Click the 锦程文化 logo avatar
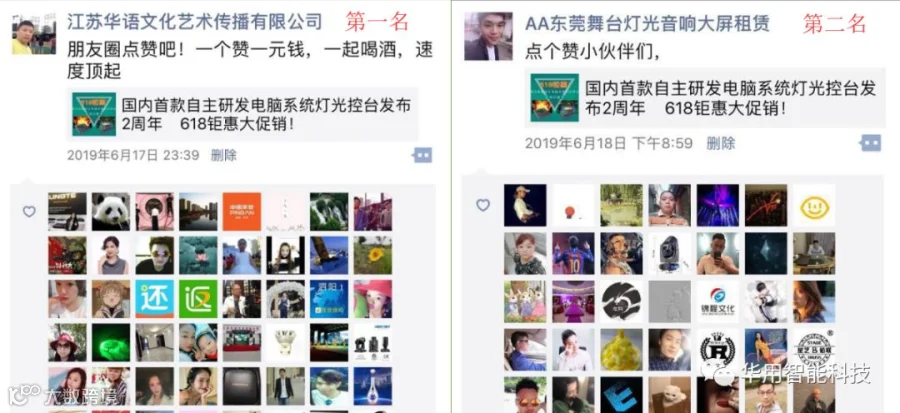900x413 pixels. click(x=718, y=302)
